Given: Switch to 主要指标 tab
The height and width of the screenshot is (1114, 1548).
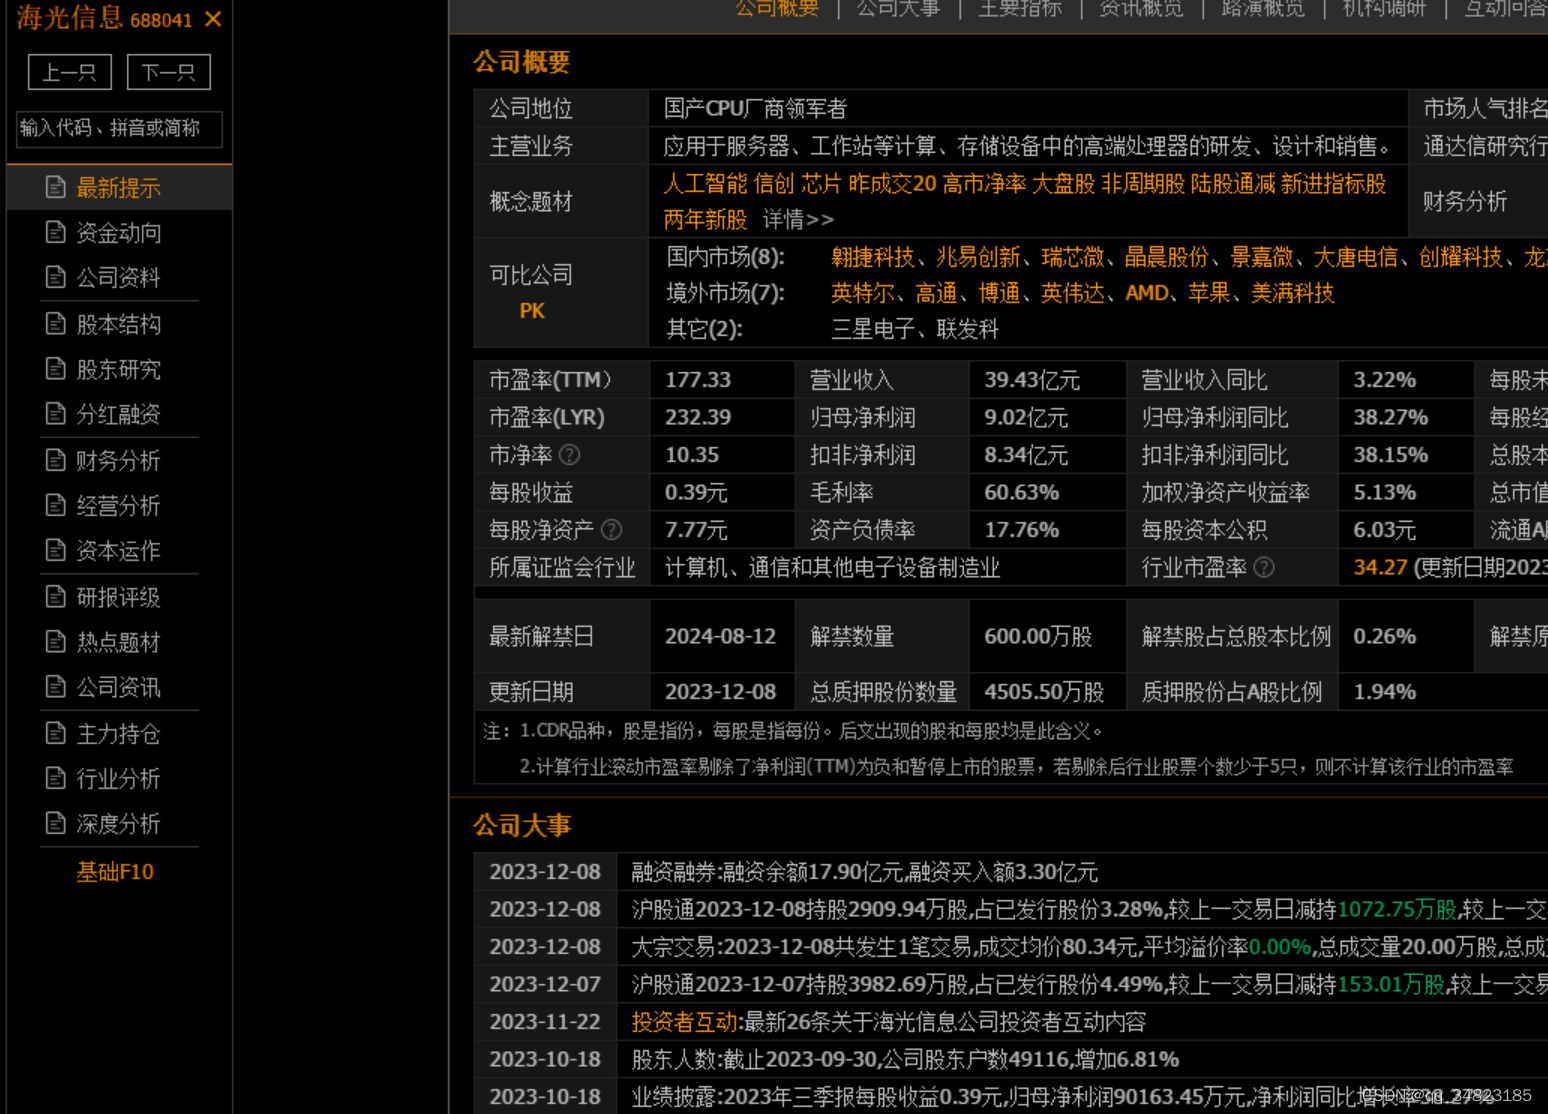Looking at the screenshot, I should click(1020, 8).
